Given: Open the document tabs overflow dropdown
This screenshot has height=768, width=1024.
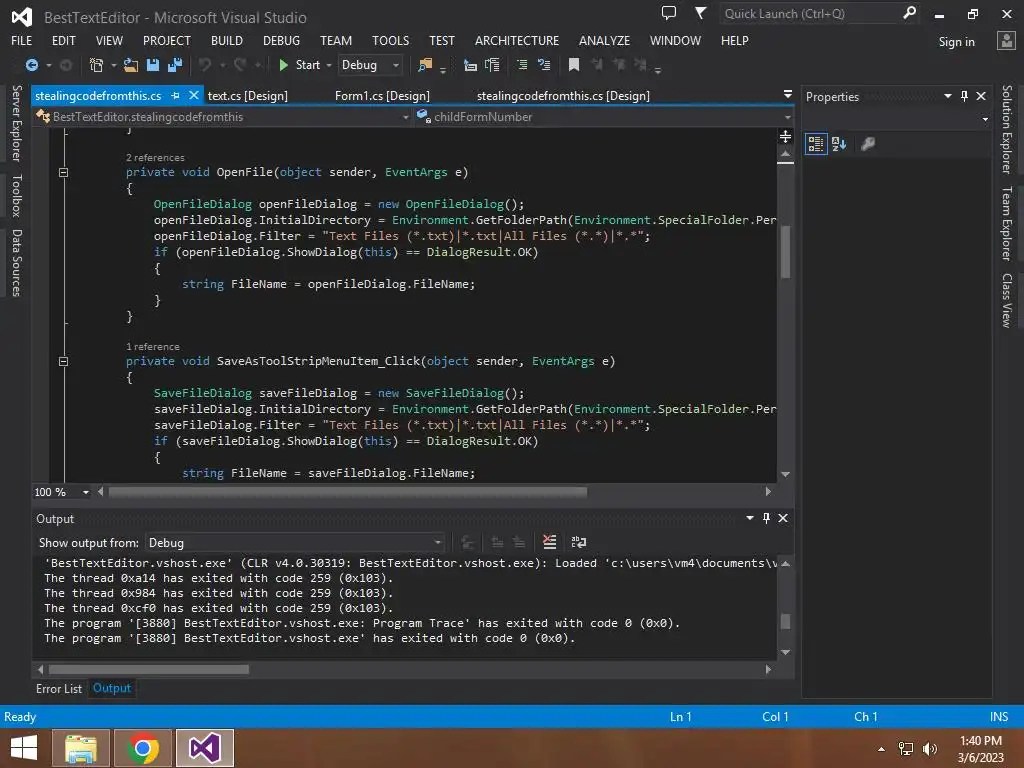Looking at the screenshot, I should pos(788,95).
